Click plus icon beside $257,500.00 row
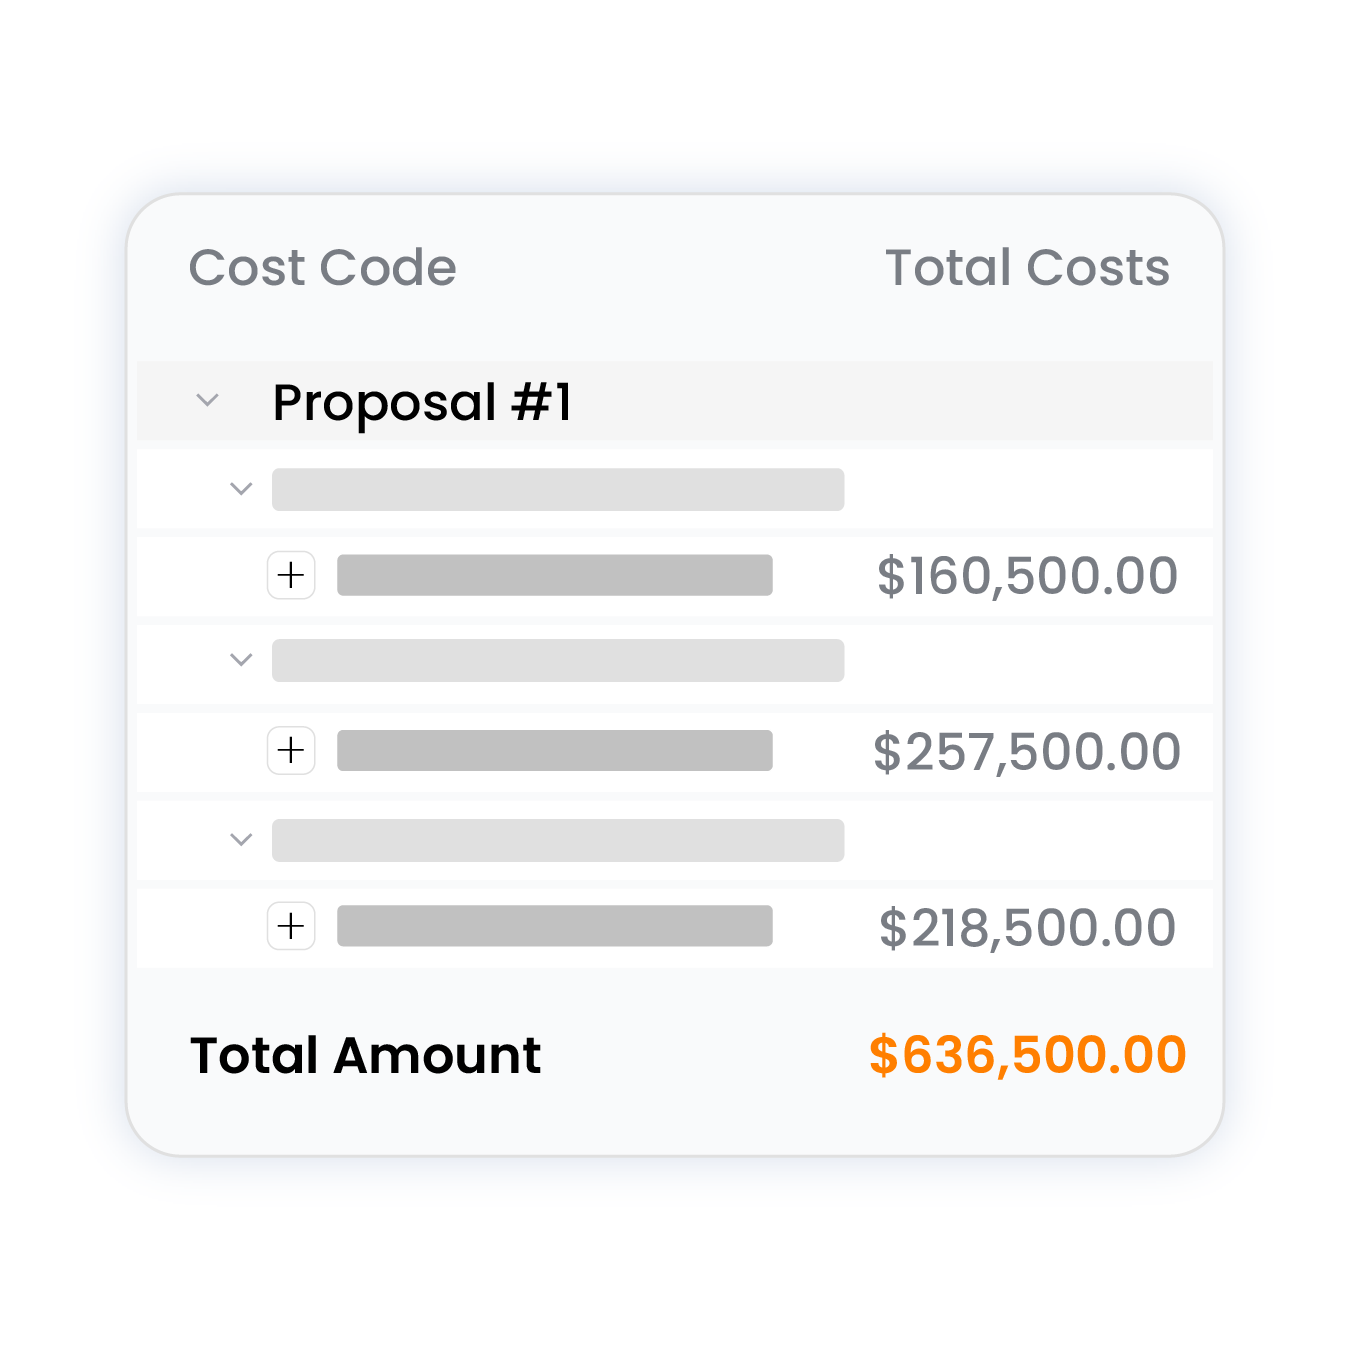The image size is (1350, 1350). point(291,750)
